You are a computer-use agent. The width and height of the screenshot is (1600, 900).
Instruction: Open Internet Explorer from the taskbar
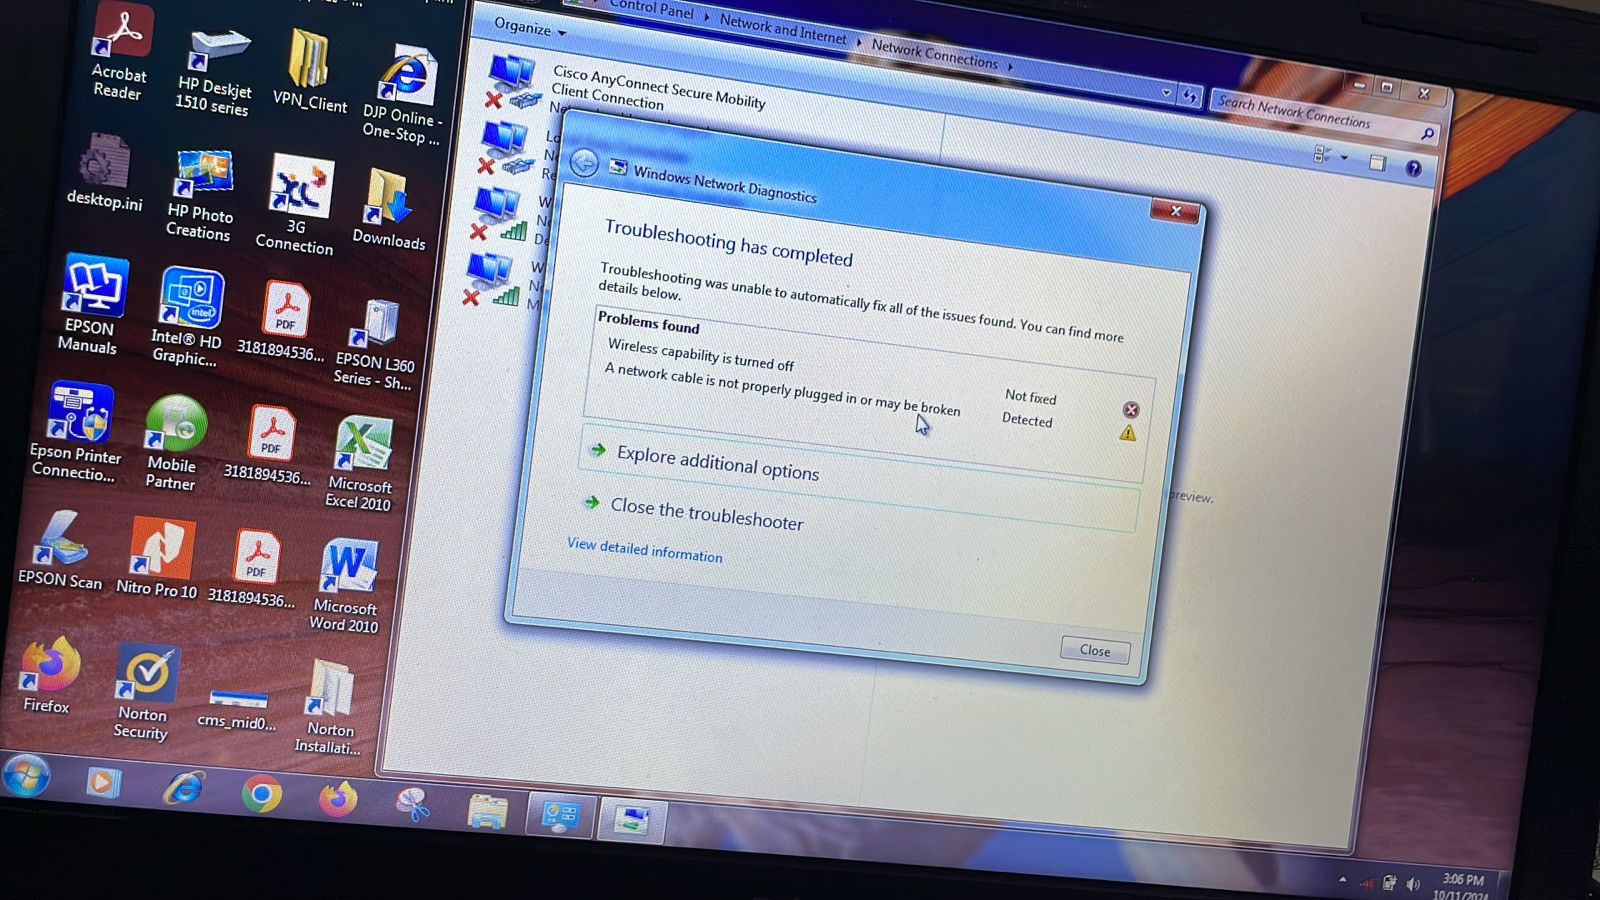tap(183, 790)
